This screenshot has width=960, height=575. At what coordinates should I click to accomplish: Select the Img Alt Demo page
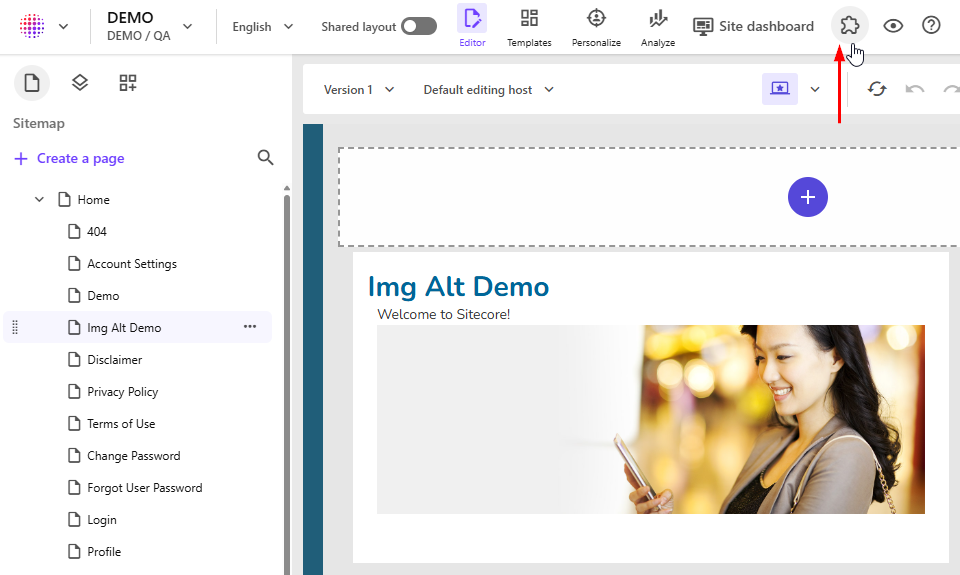(x=124, y=328)
